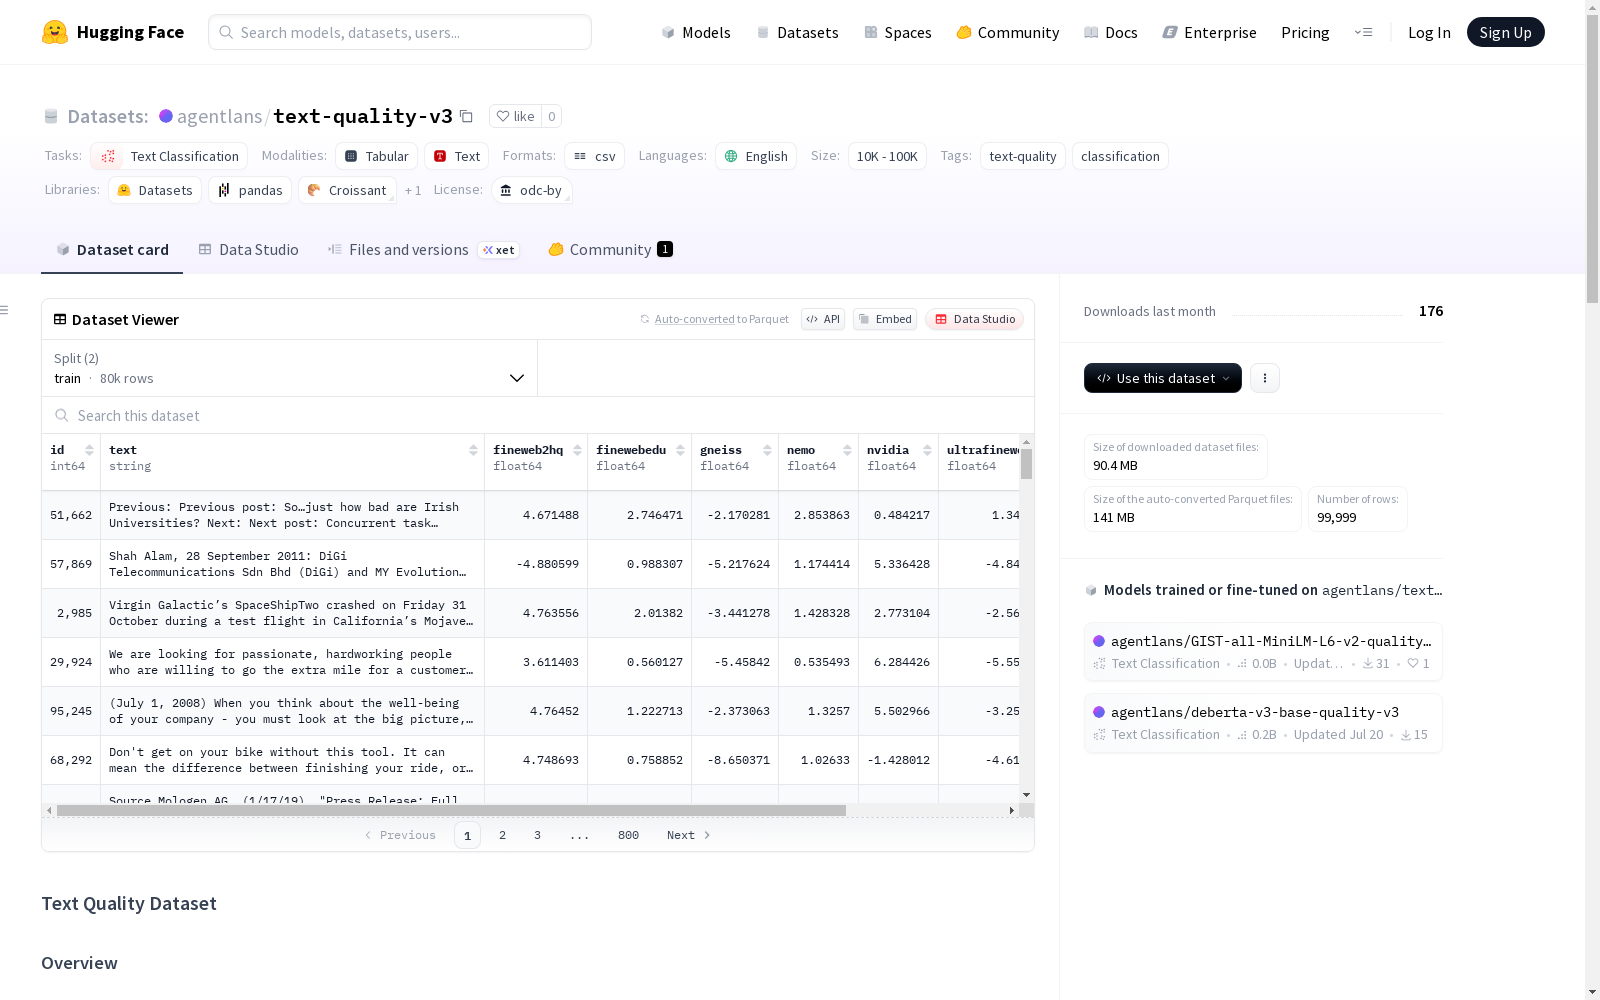
Task: Sort the finewebedu column
Action: click(x=680, y=450)
